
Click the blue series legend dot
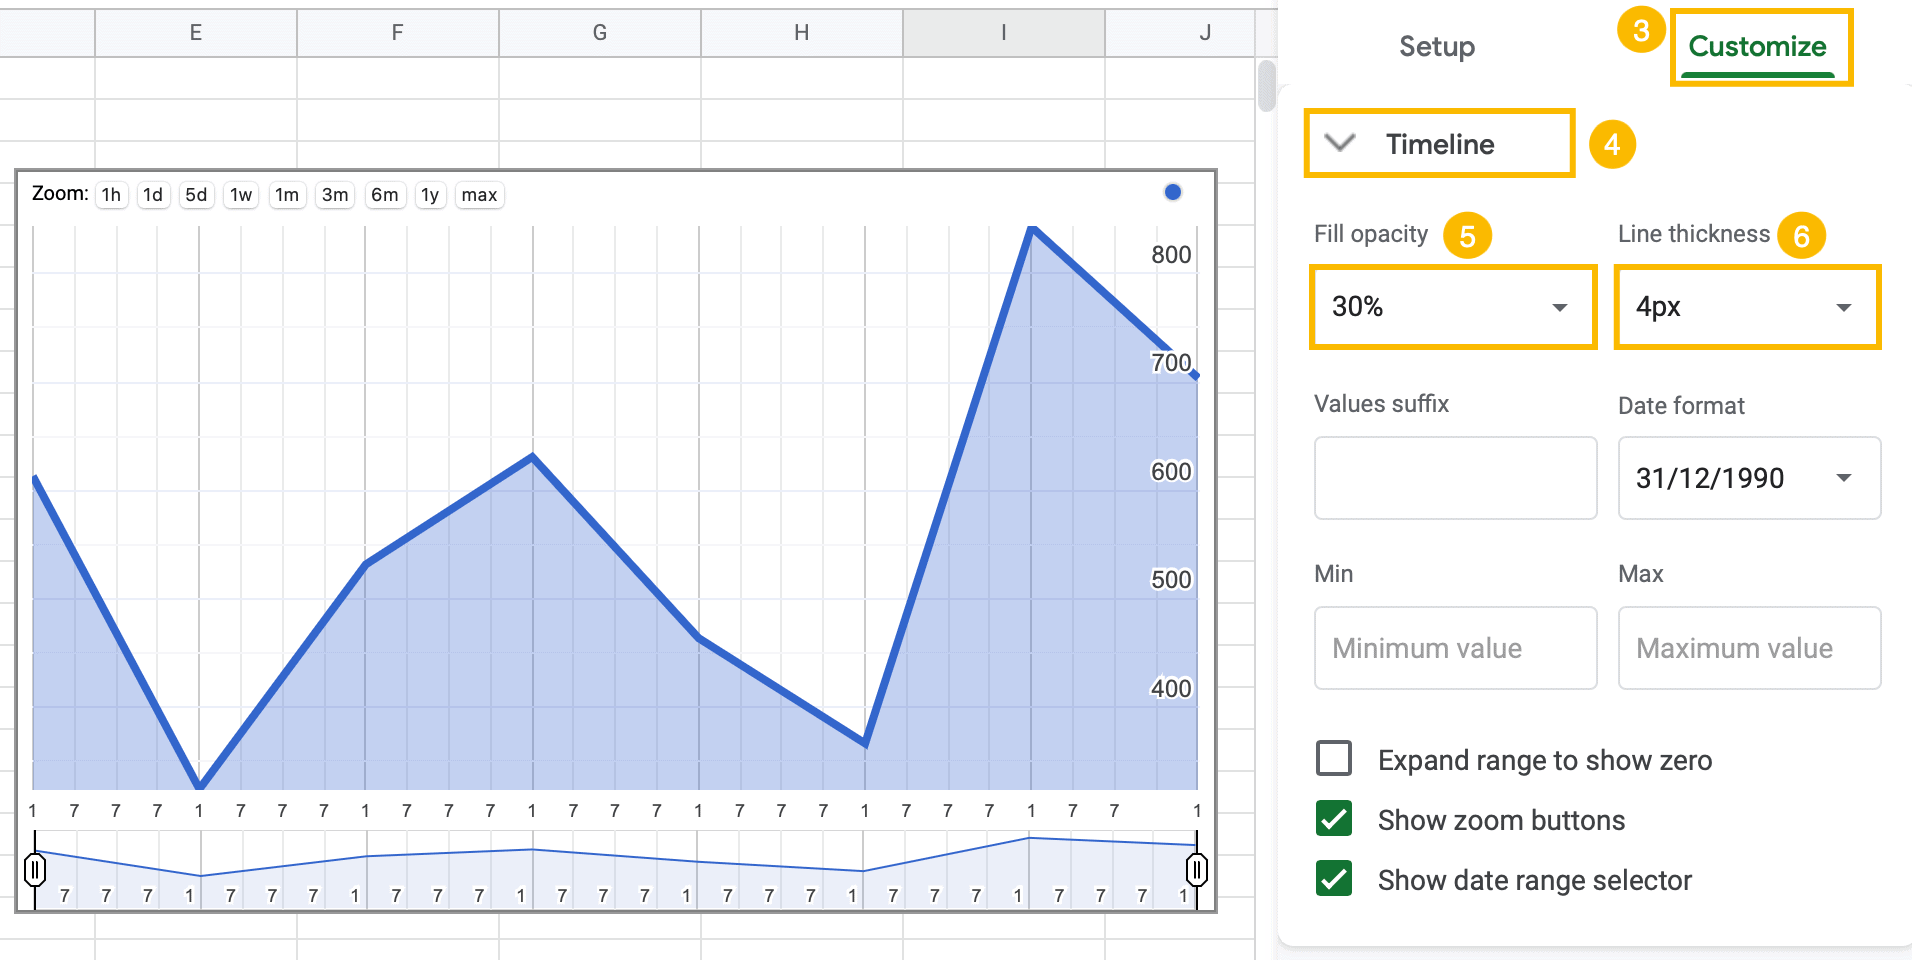1172,191
